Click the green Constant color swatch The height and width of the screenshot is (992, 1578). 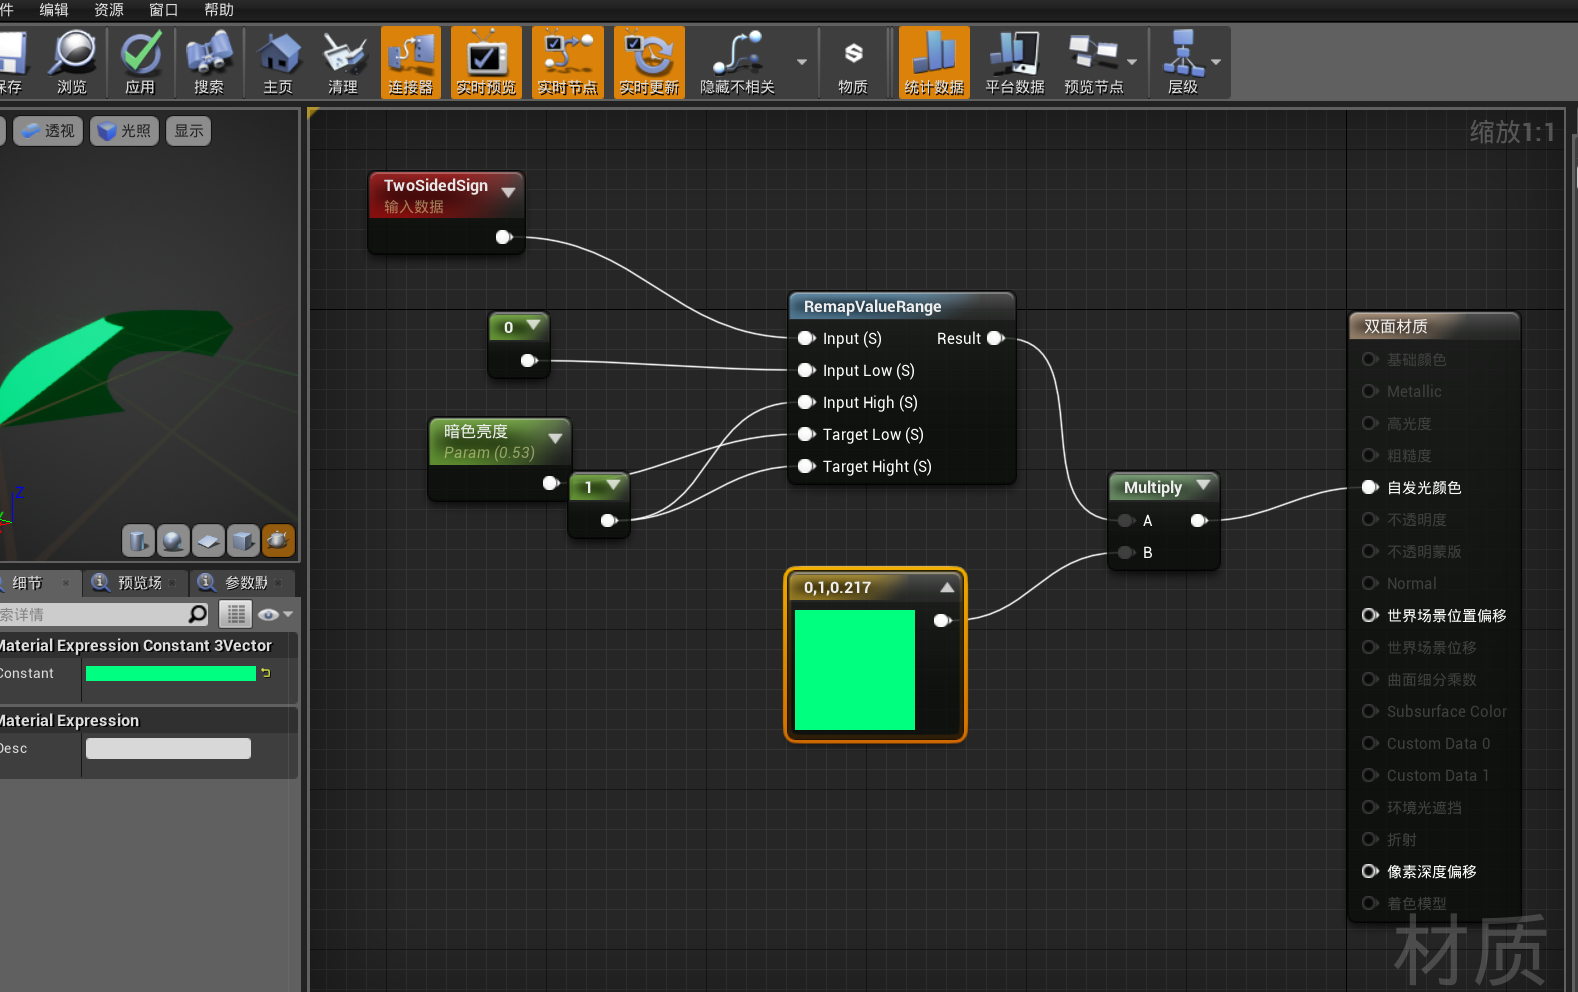[171, 673]
